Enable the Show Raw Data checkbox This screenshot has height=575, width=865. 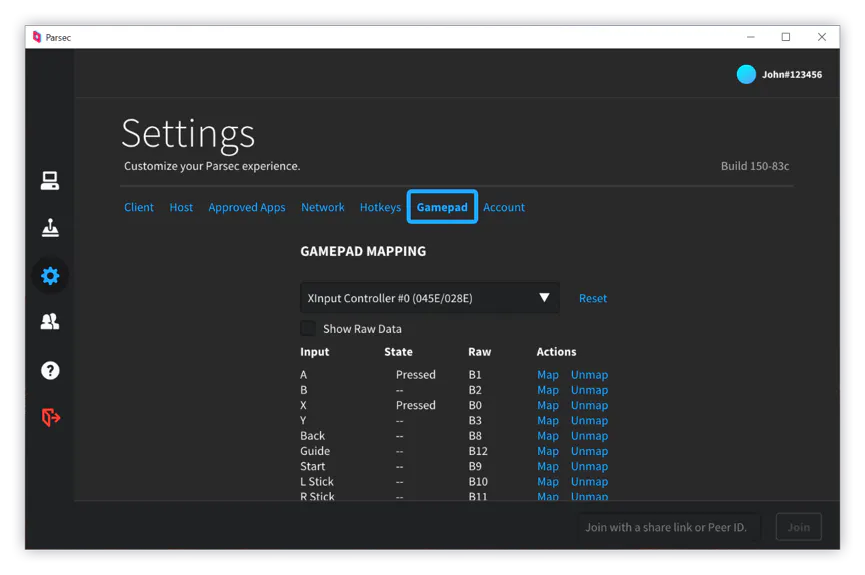click(308, 328)
